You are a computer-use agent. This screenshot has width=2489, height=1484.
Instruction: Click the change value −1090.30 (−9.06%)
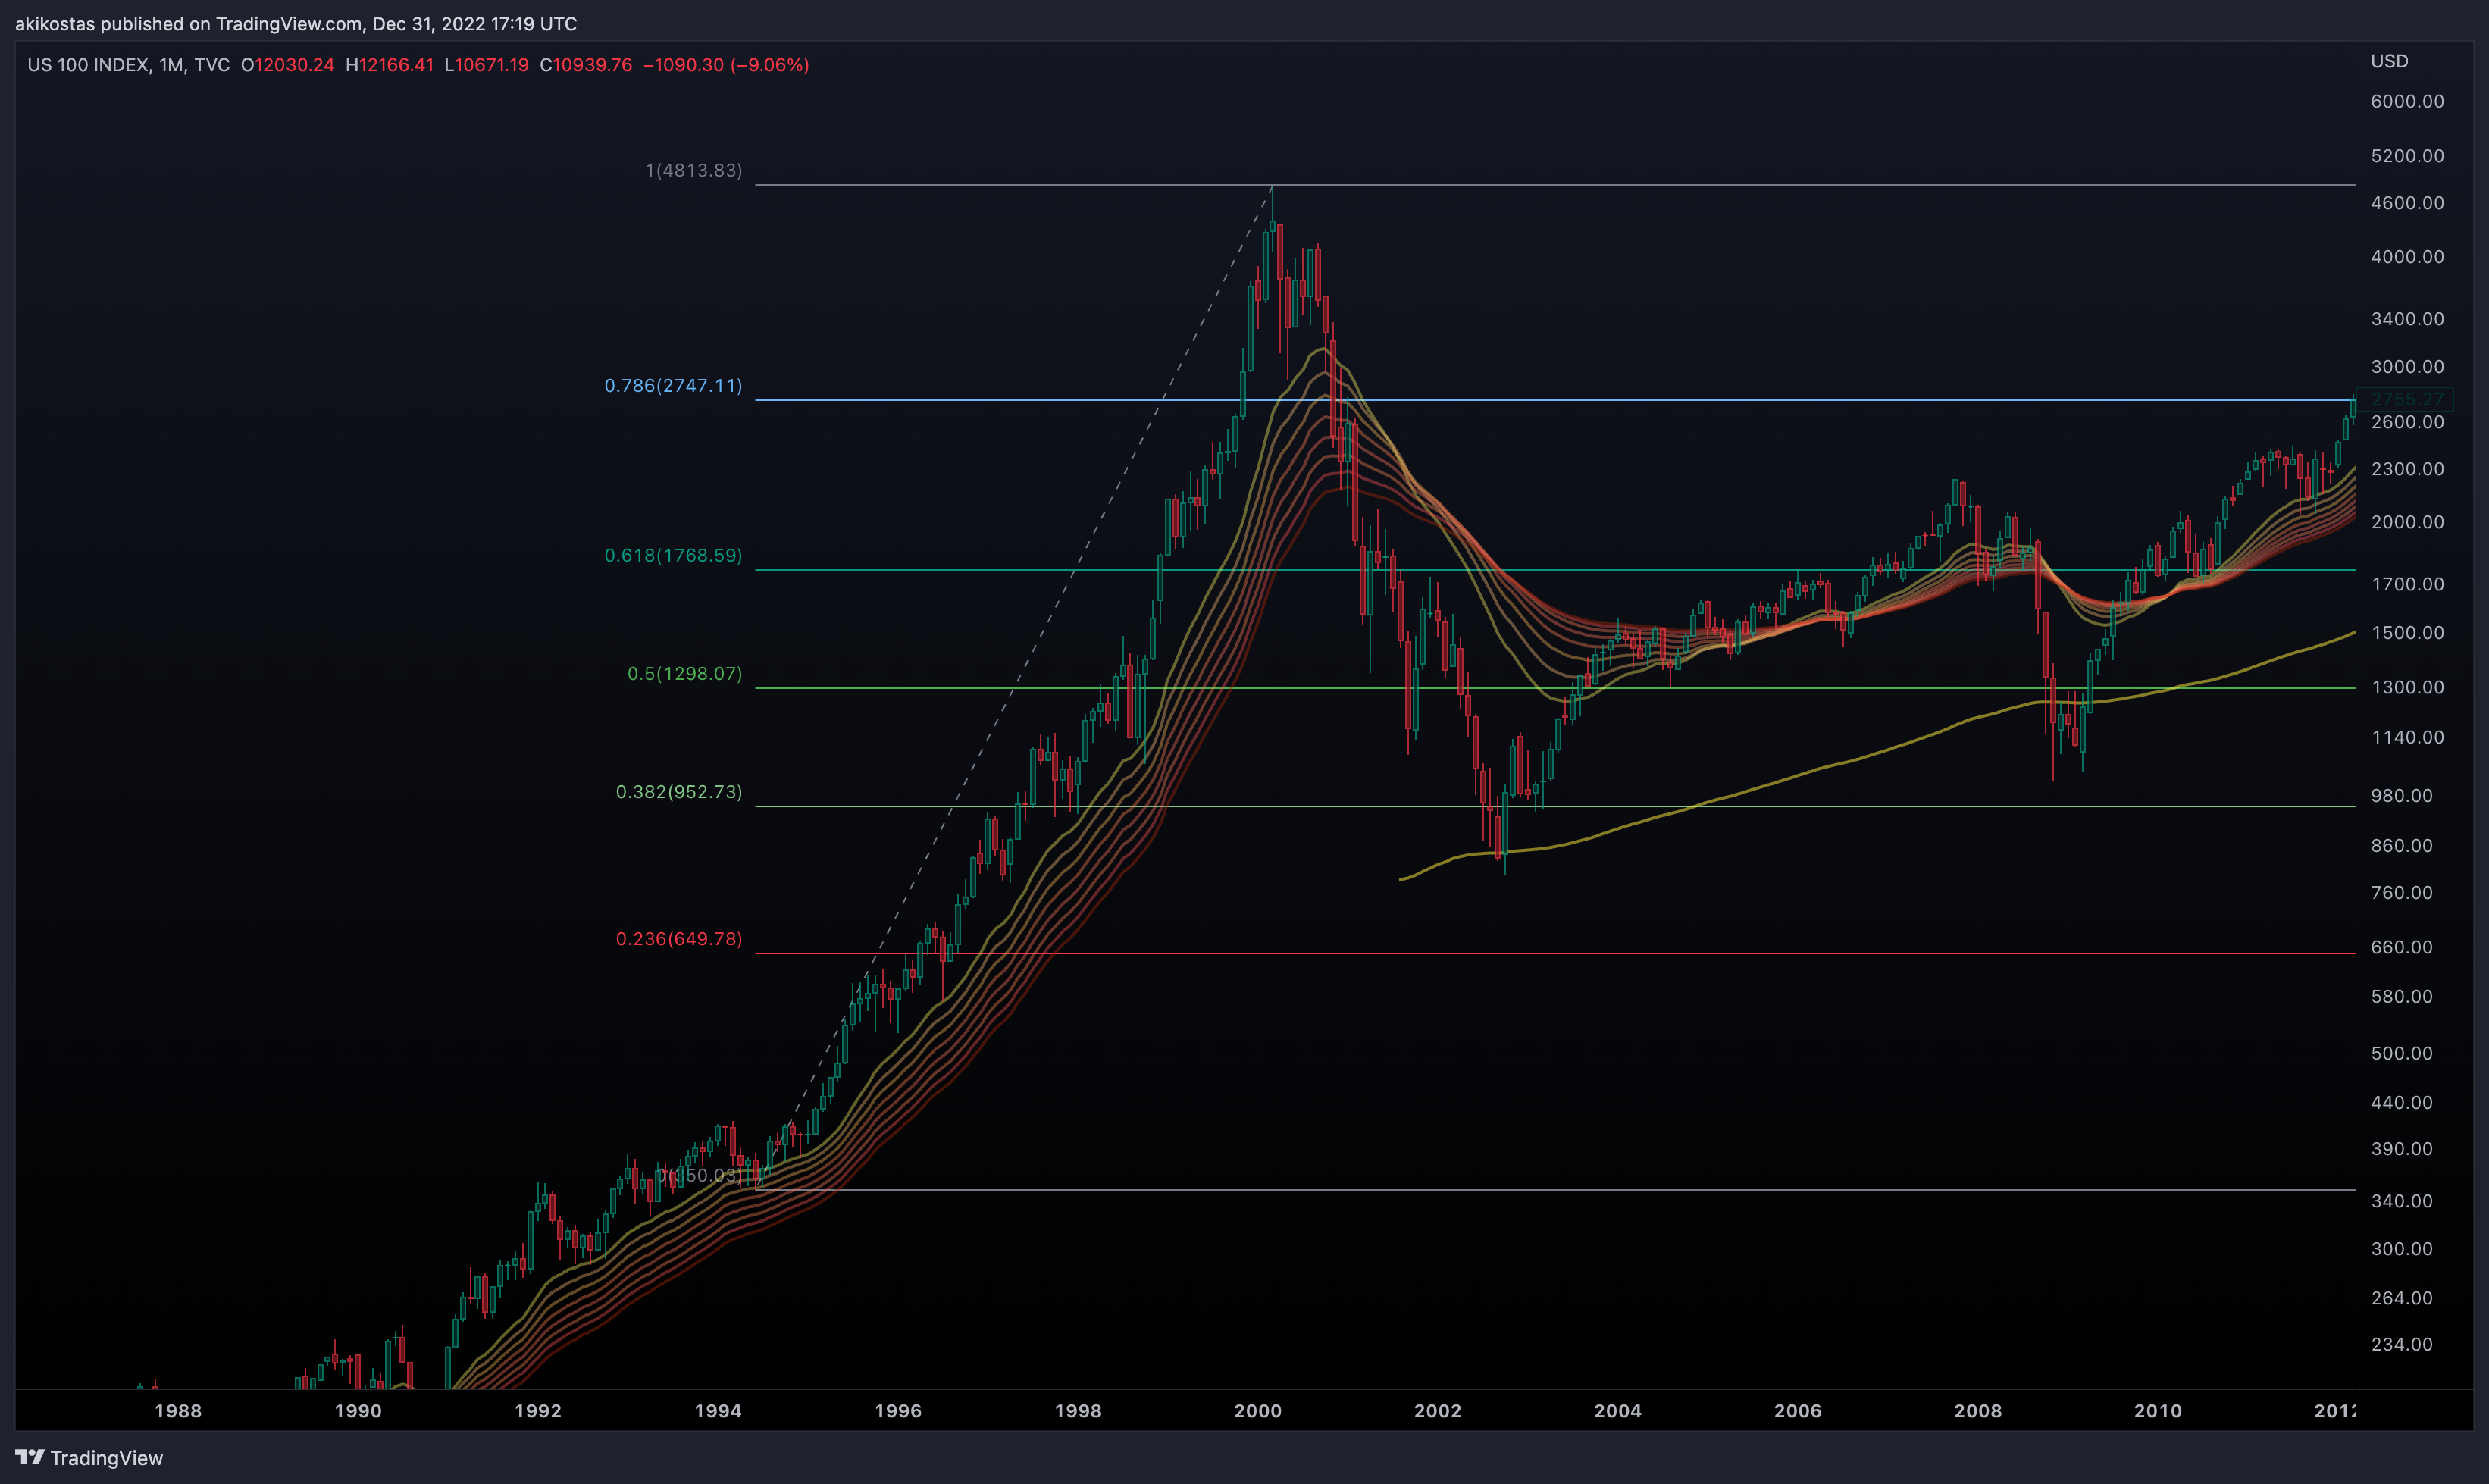(x=726, y=65)
